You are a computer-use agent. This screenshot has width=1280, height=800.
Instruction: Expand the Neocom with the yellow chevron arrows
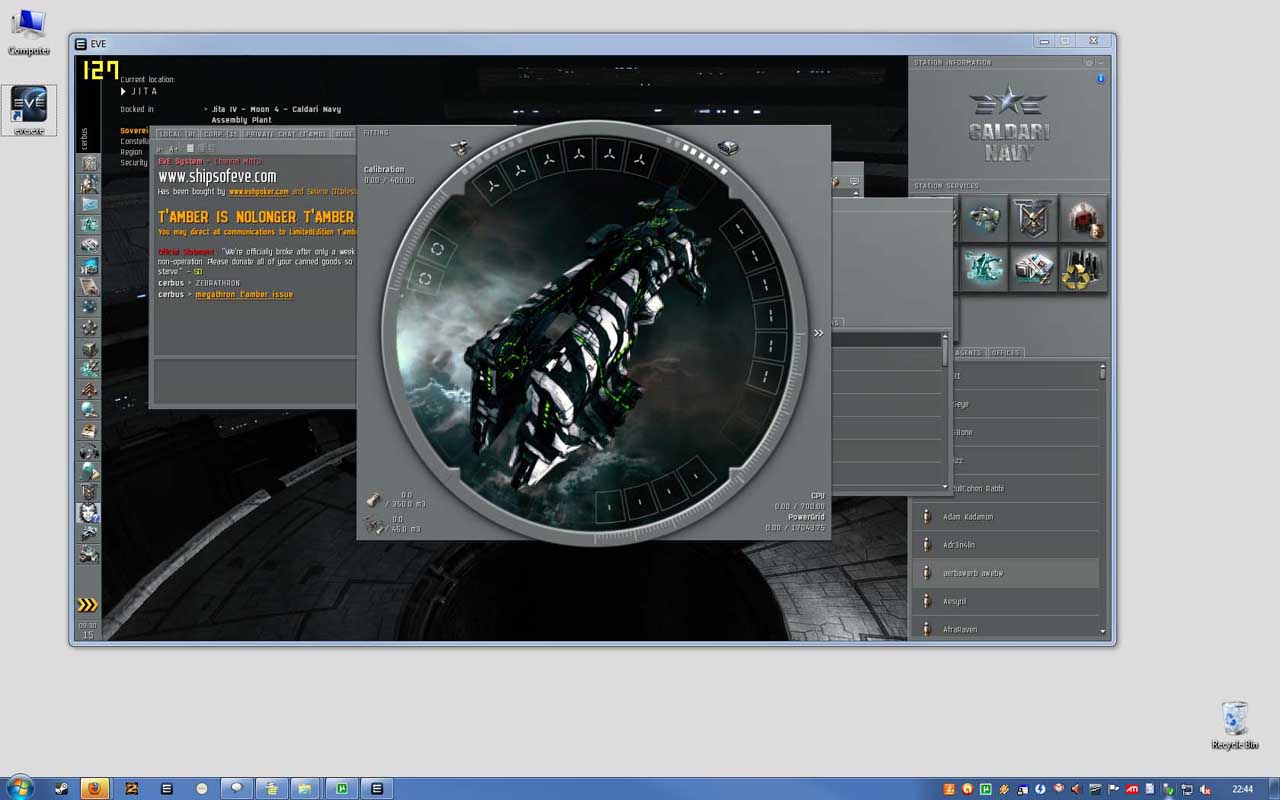(88, 604)
